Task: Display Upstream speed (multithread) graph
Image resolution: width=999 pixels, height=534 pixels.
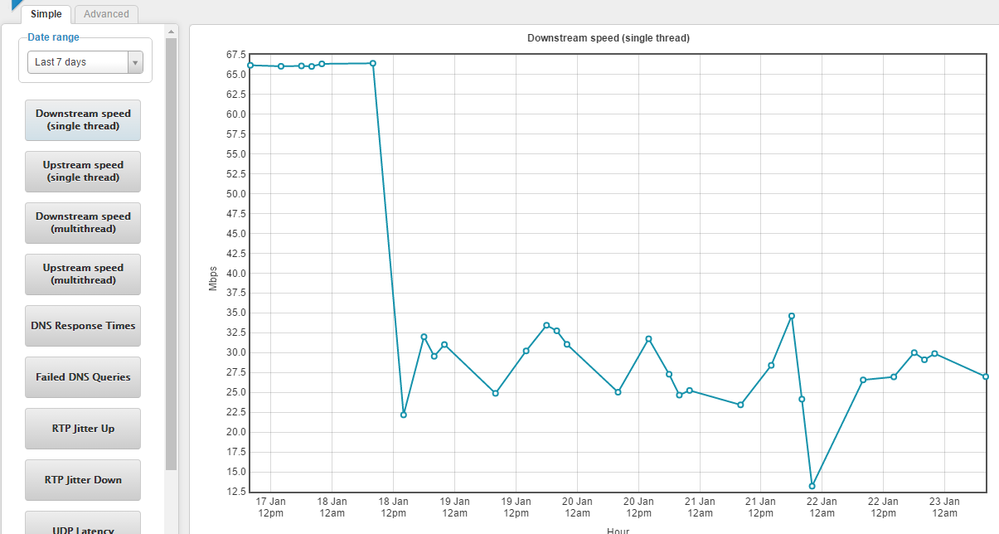Action: coord(83,274)
